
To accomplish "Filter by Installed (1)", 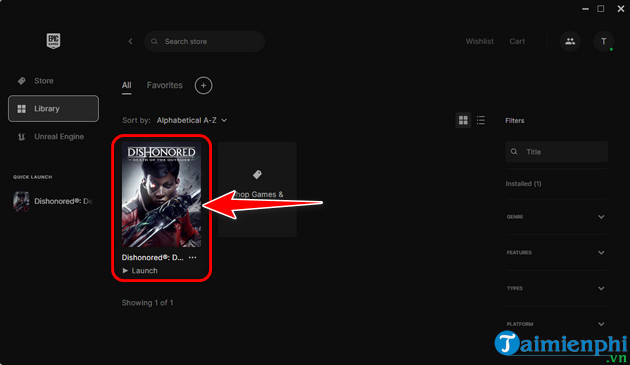I will [x=523, y=184].
